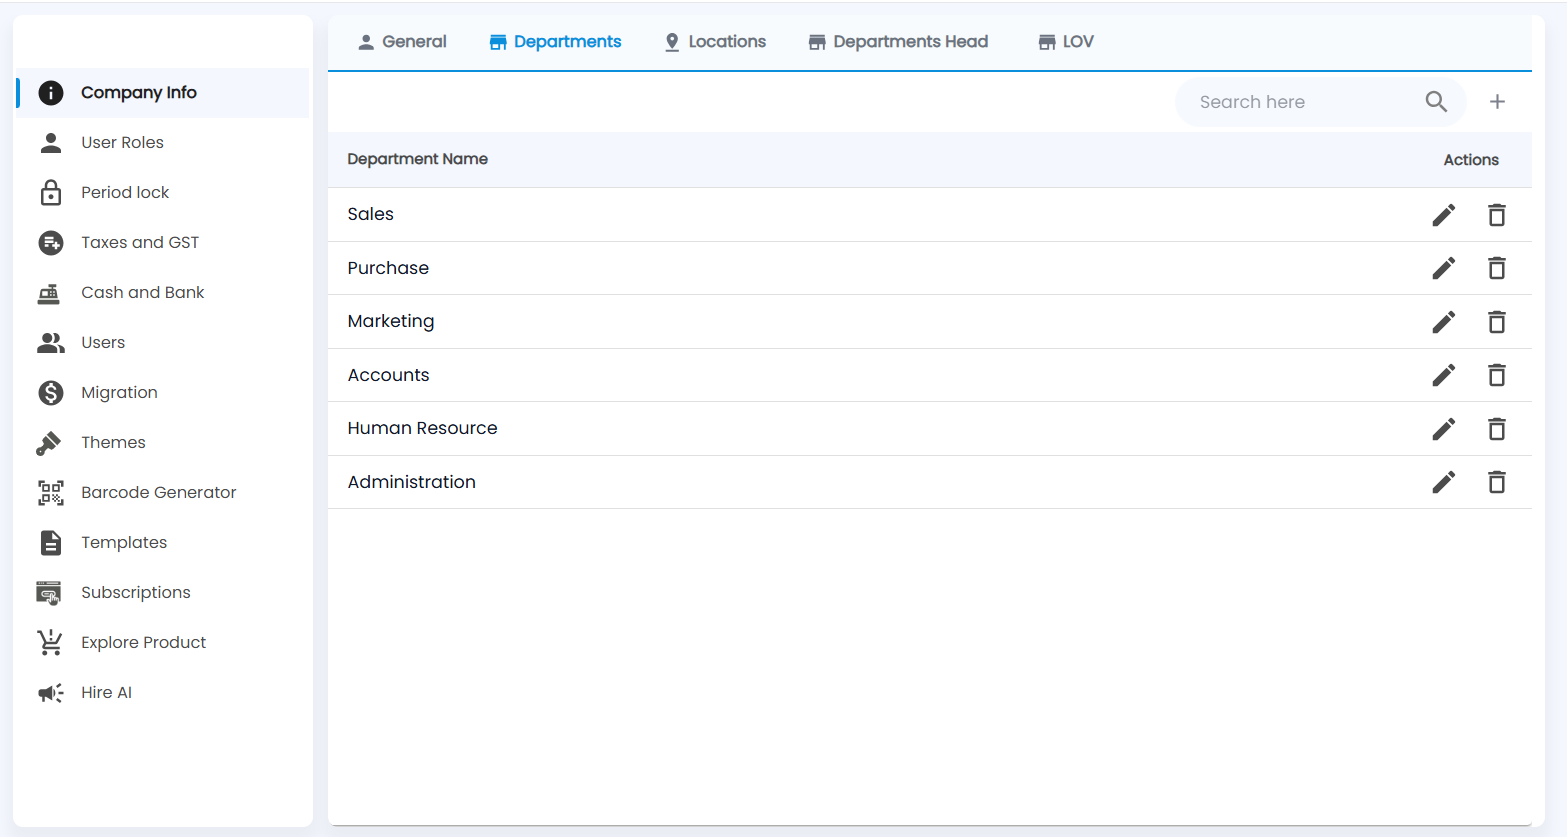1567x837 pixels.
Task: Edit the Sales department
Action: (1443, 215)
